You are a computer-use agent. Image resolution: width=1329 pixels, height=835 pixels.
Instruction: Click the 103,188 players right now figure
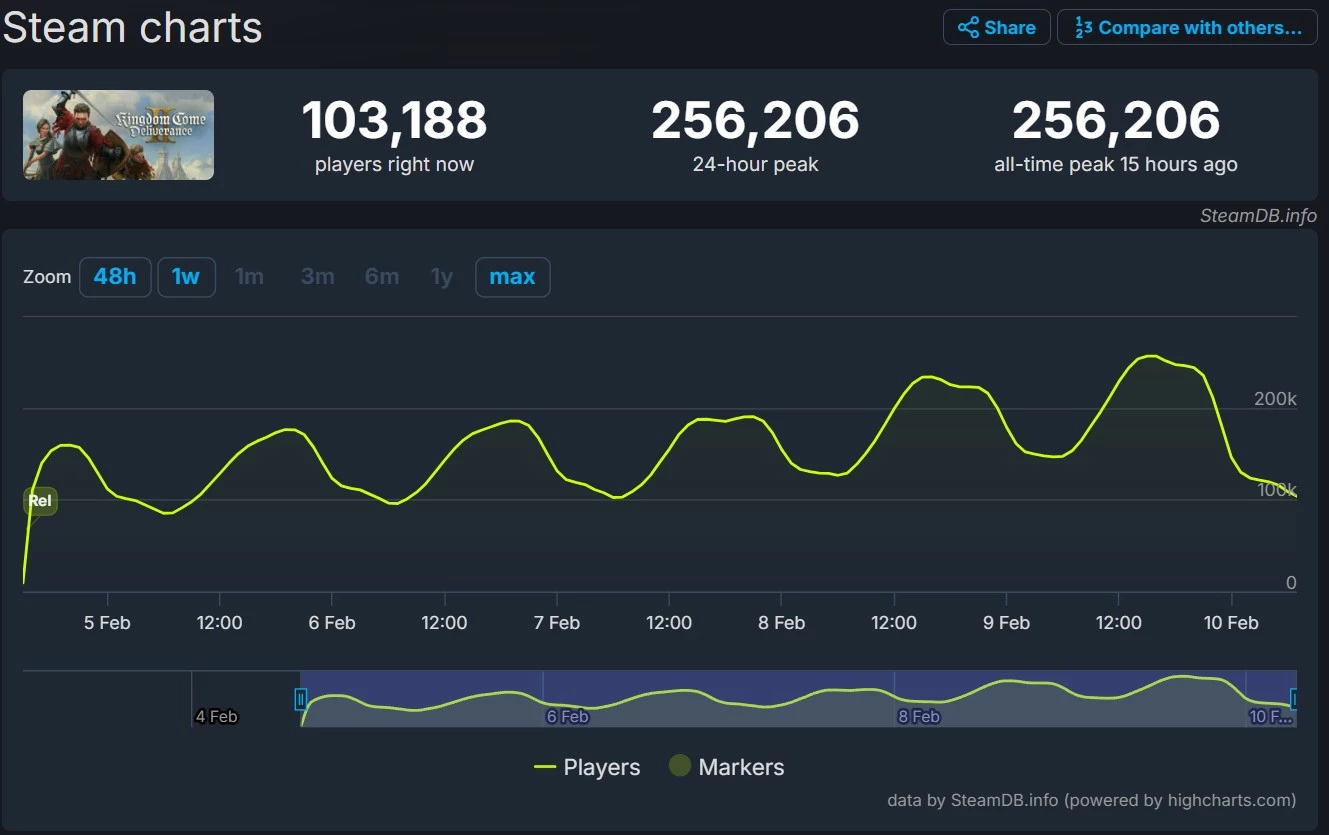click(x=394, y=121)
